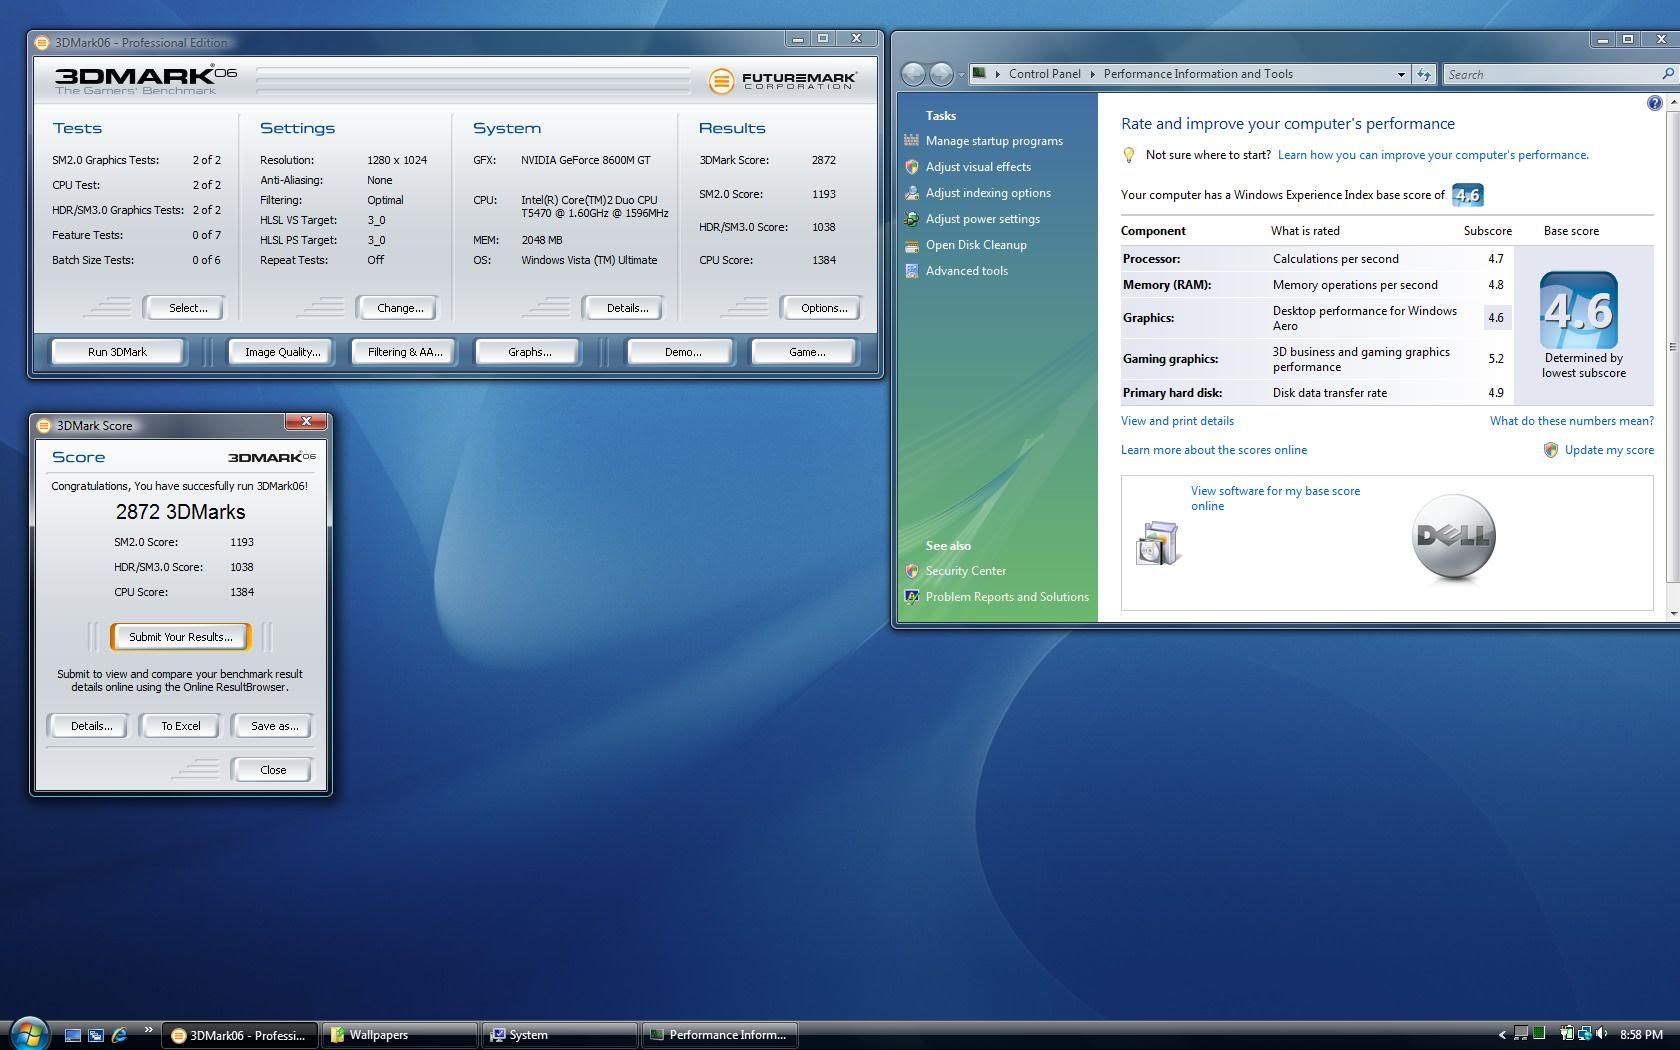Click the Graphs... button
Screen dimensions: 1680x1050
529,352
